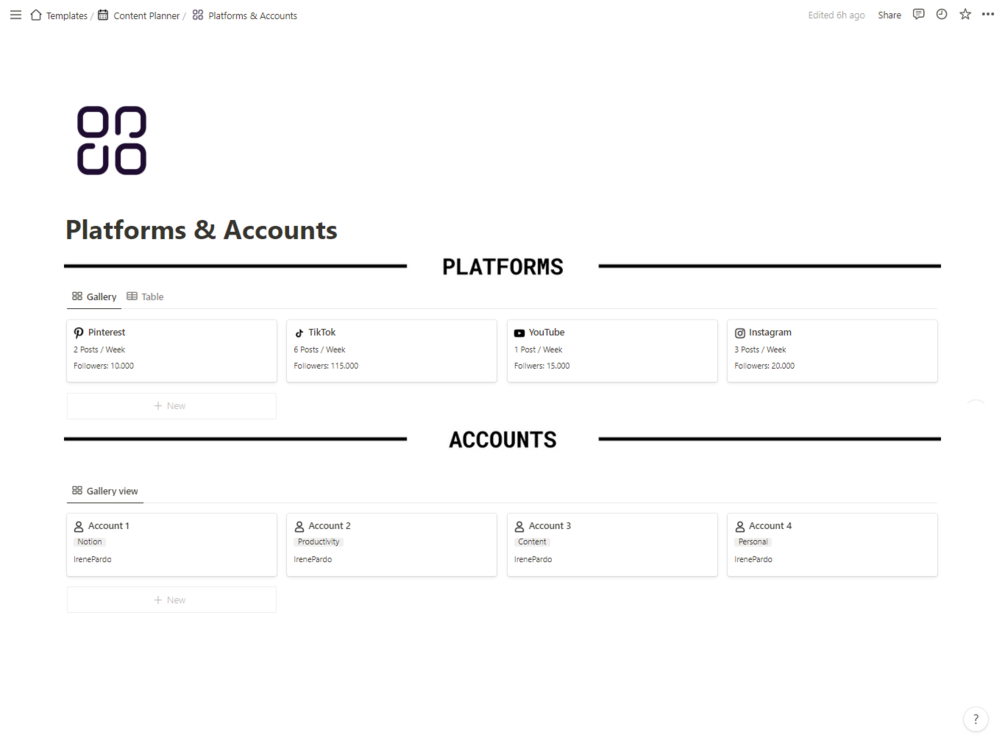Go to Content Planner breadcrumb

(x=146, y=15)
